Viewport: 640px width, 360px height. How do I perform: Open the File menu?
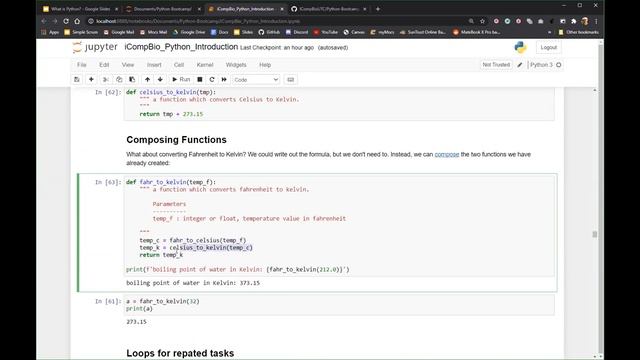[x=82, y=65]
